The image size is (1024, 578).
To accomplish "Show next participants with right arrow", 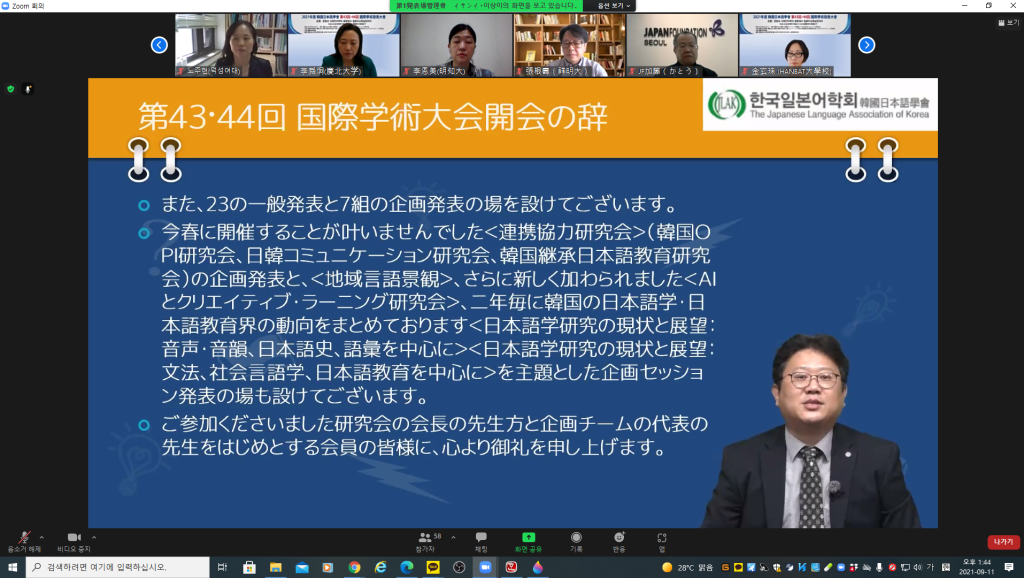I will [x=866, y=45].
